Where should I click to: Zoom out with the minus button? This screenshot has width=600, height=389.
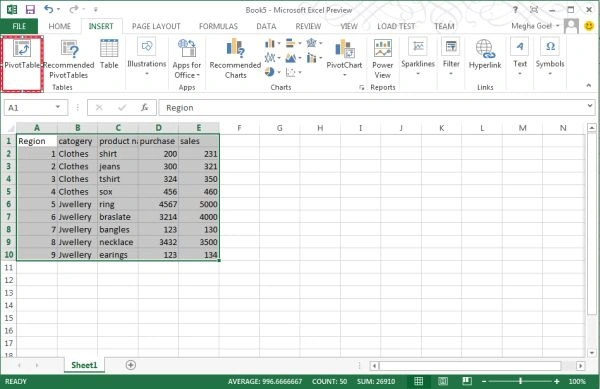click(484, 381)
